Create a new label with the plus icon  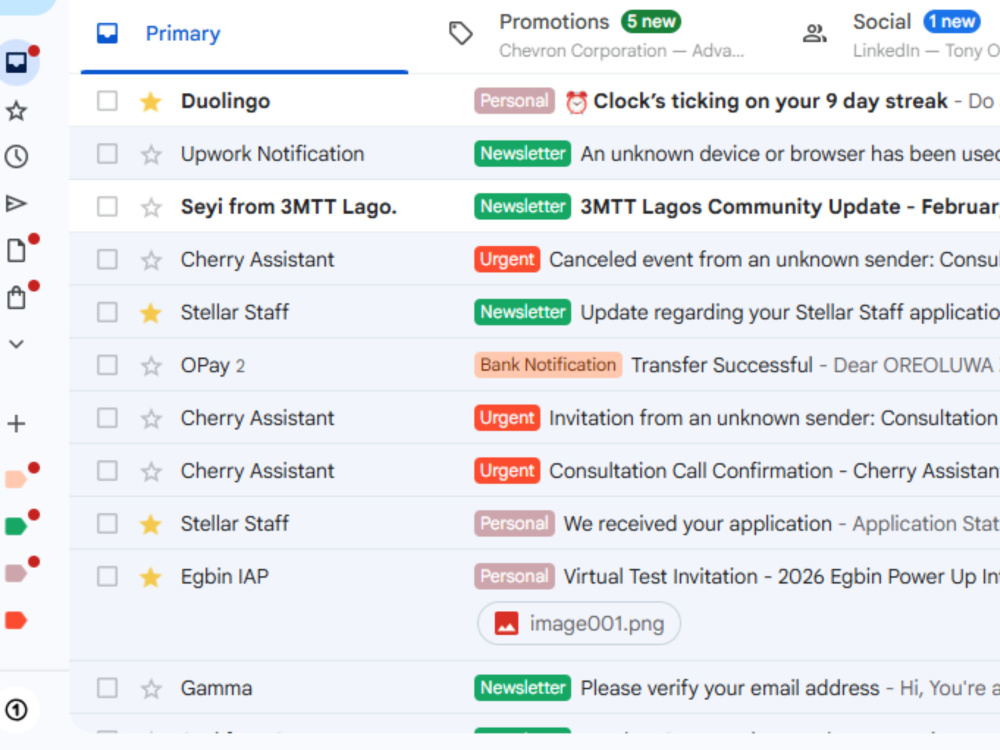tap(17, 424)
